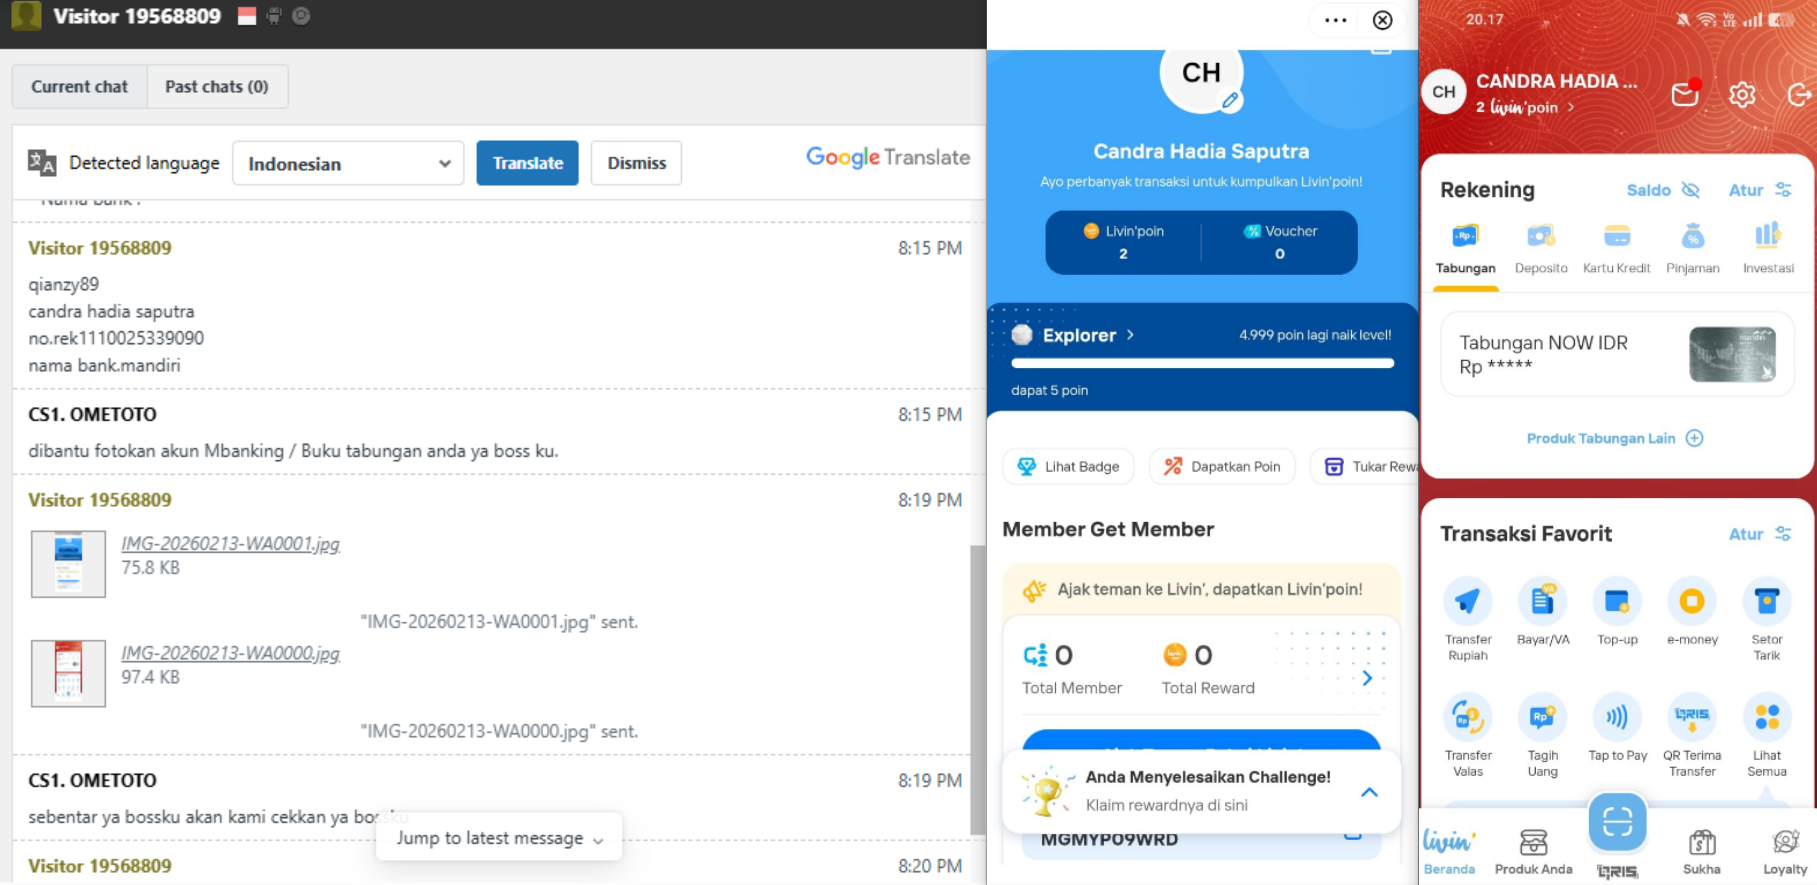This screenshot has height=885, width=1817.
Task: Open the Sukha bottom tab
Action: point(1701,853)
